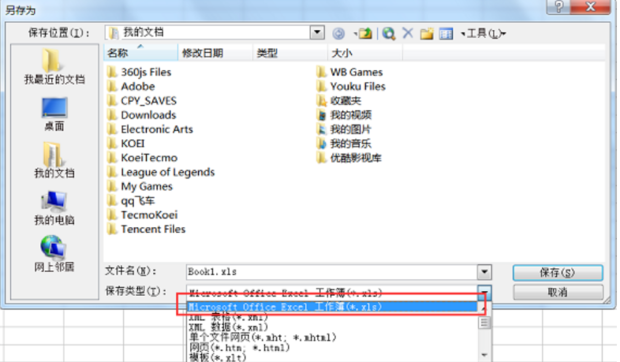Viewport: 620px width, 362px height.
Task: Select the 我的图片 folder
Action: click(344, 129)
